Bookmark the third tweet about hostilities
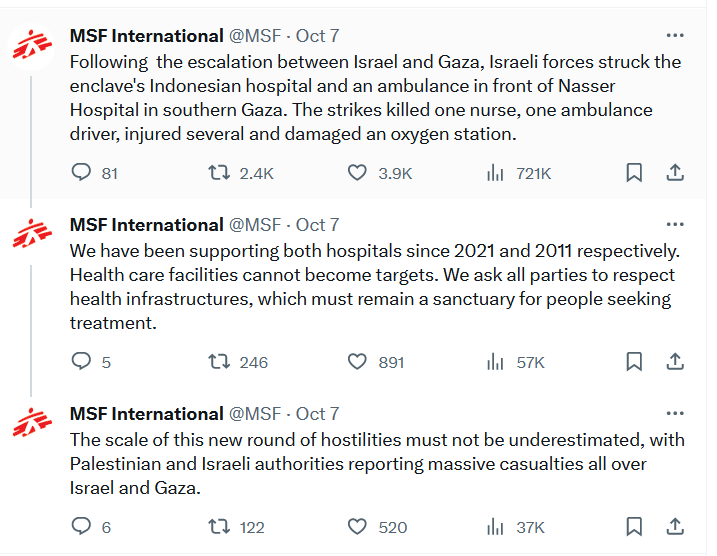 click(634, 526)
